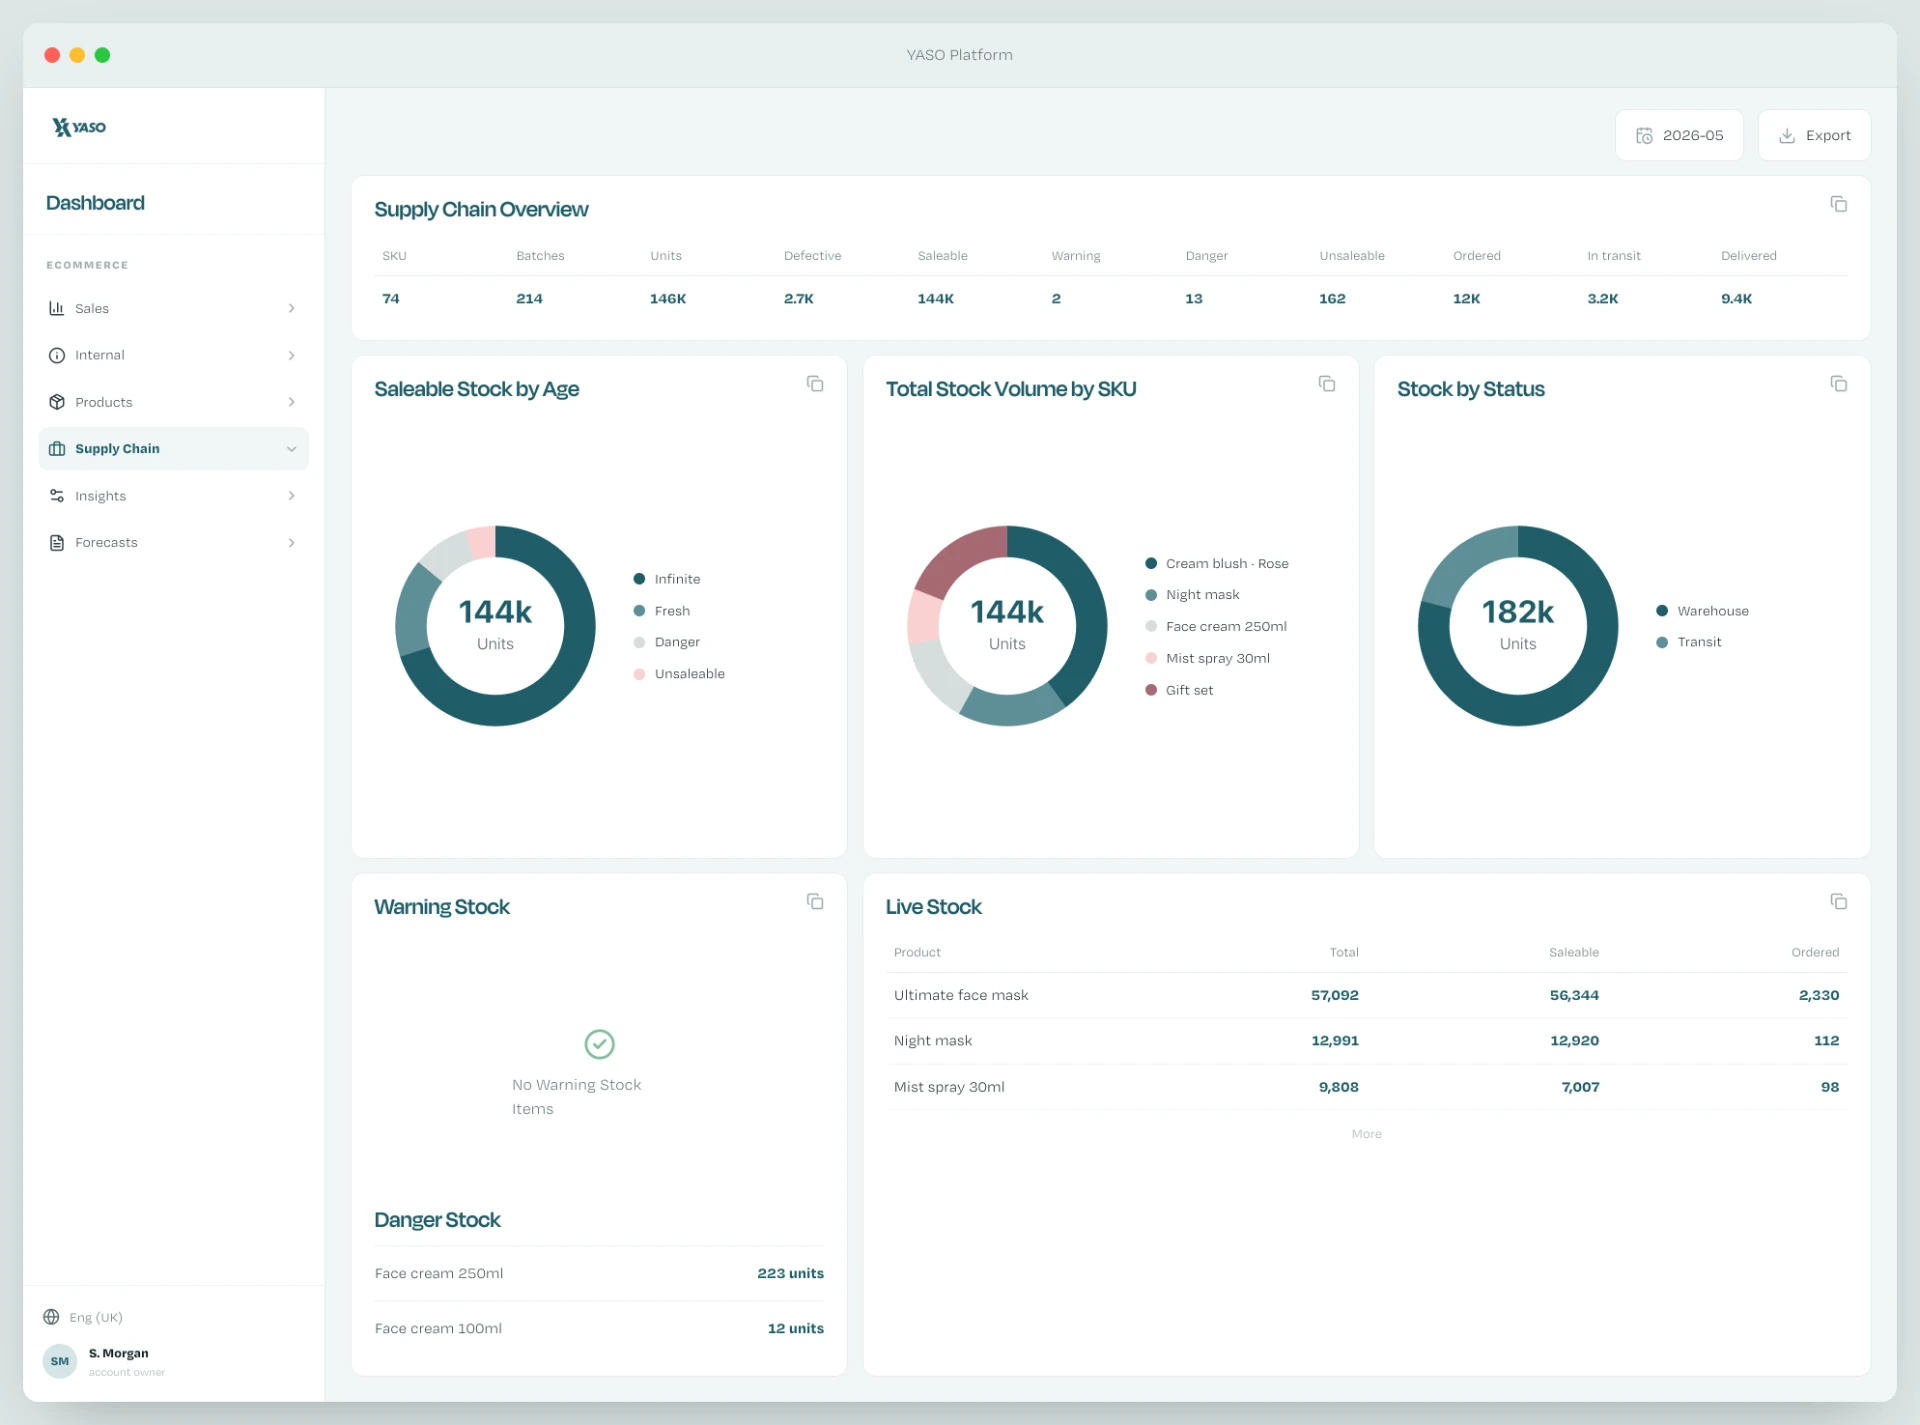The width and height of the screenshot is (1920, 1425).
Task: Click the Supply Chain briefcase icon
Action: 57,449
